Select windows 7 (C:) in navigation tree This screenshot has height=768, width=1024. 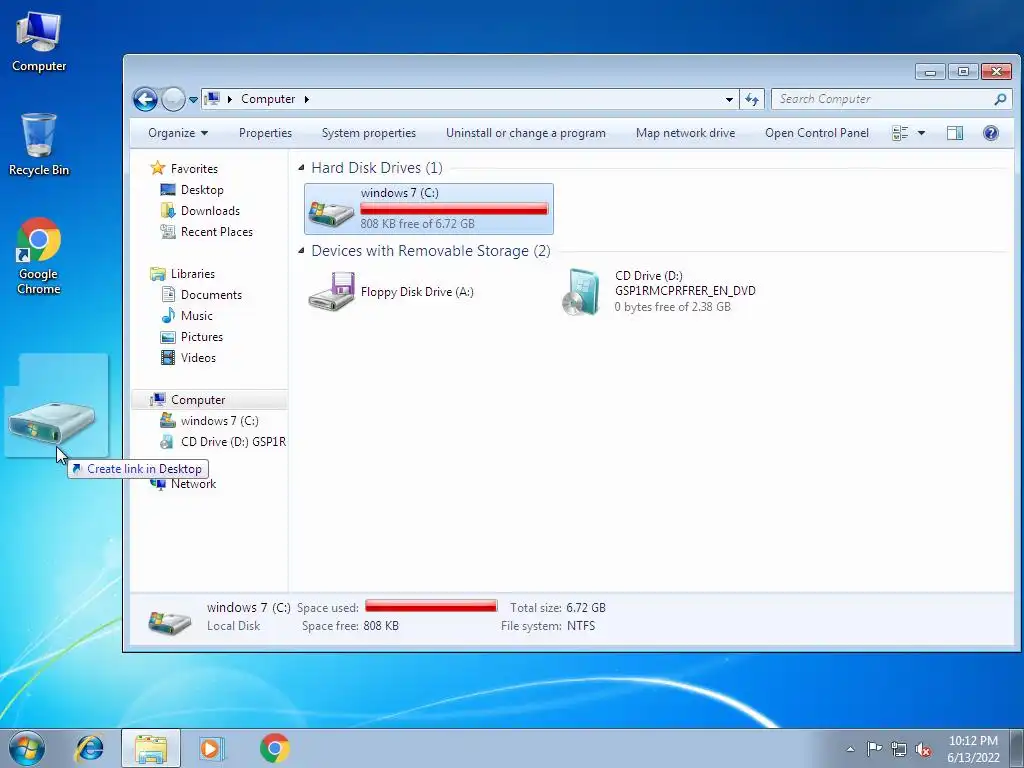click(x=210, y=421)
